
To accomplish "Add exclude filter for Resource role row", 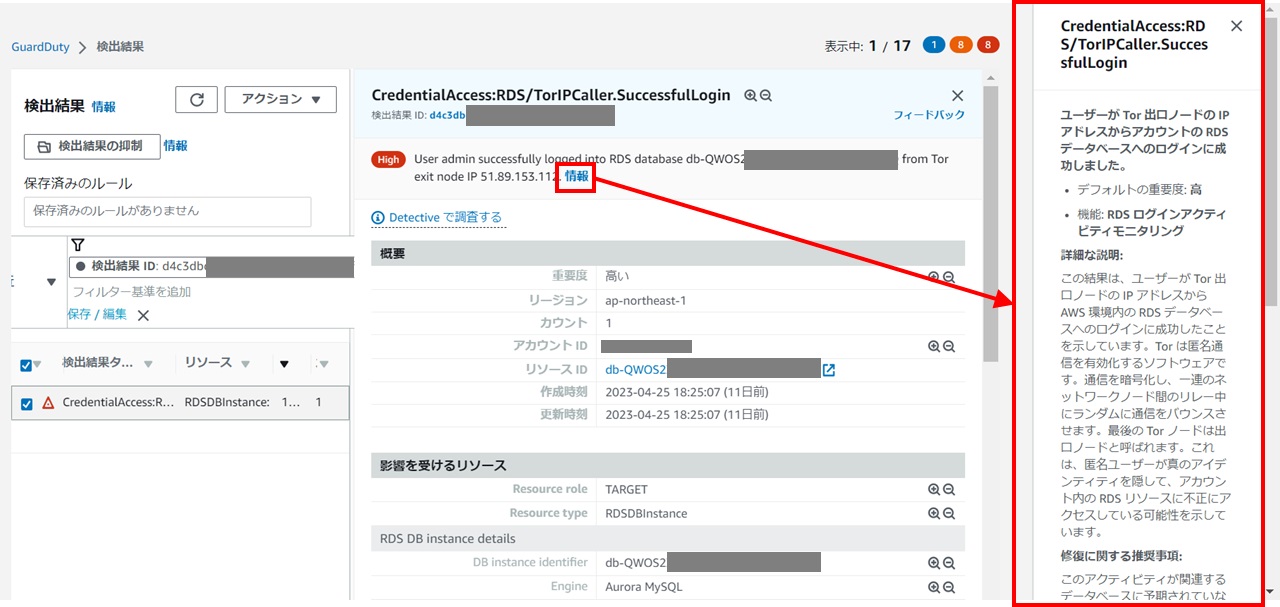I will click(949, 490).
